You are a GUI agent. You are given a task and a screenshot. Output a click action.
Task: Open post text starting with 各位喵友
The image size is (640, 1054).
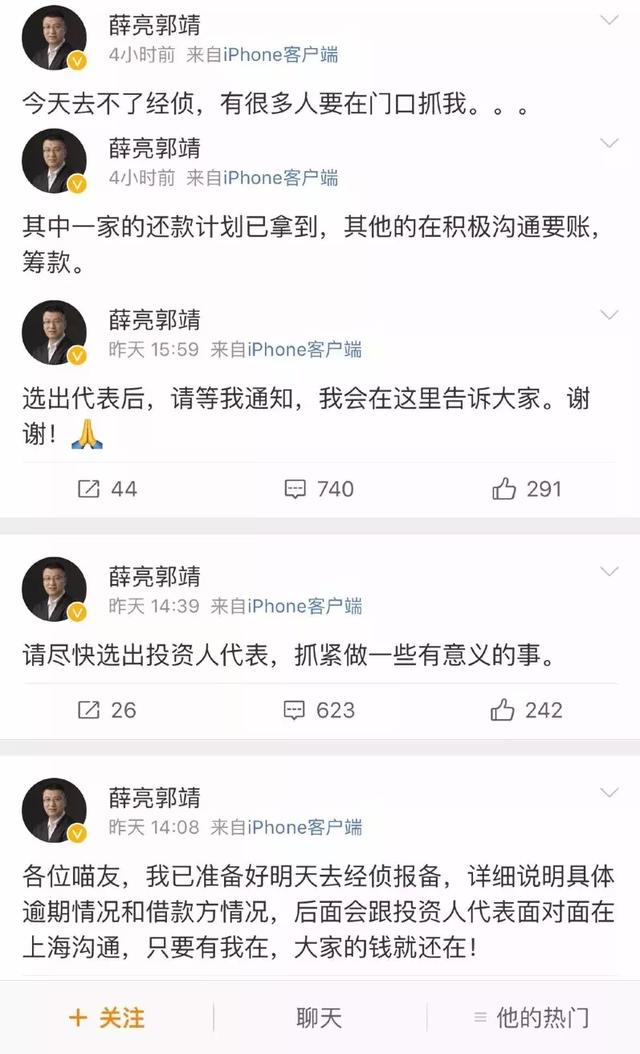point(319,911)
